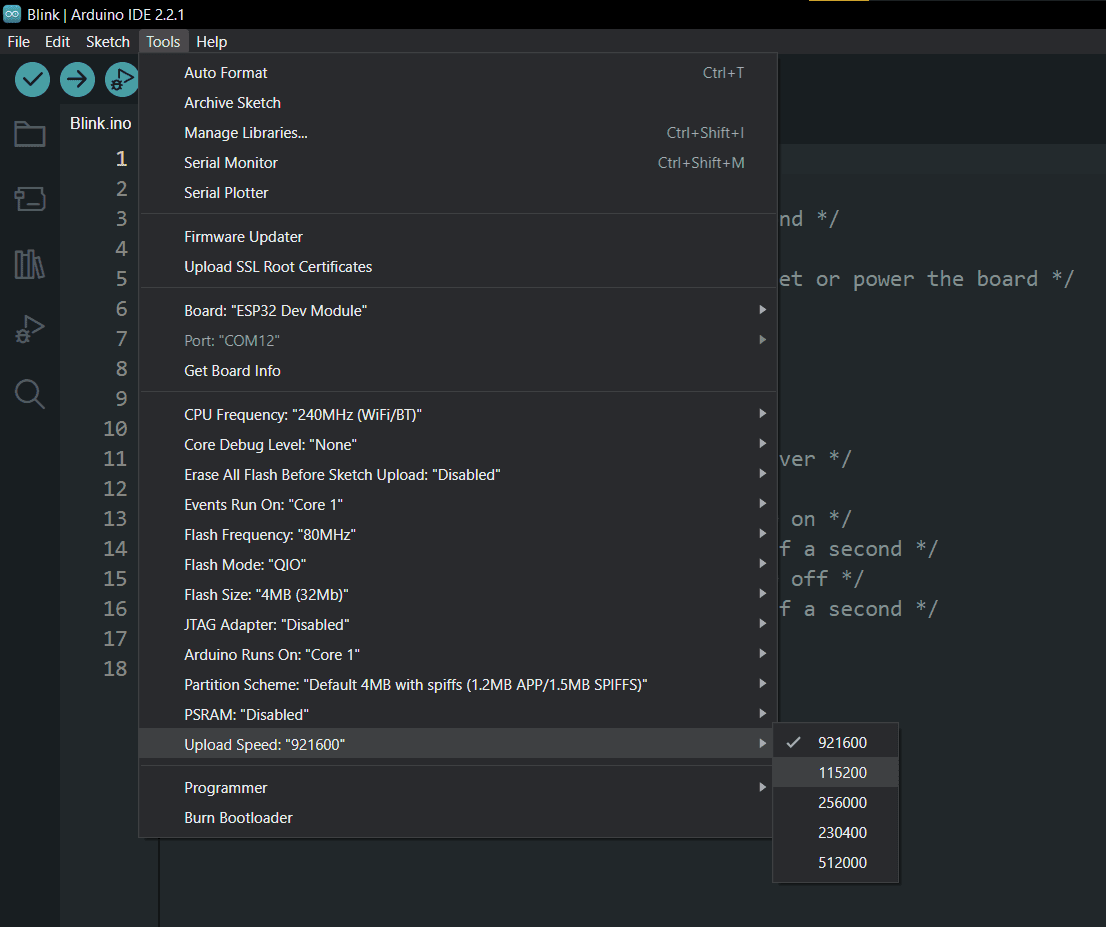Screen dimensions: 1106x927
Task: Choose 512000 upload speed option
Action: [x=836, y=862]
